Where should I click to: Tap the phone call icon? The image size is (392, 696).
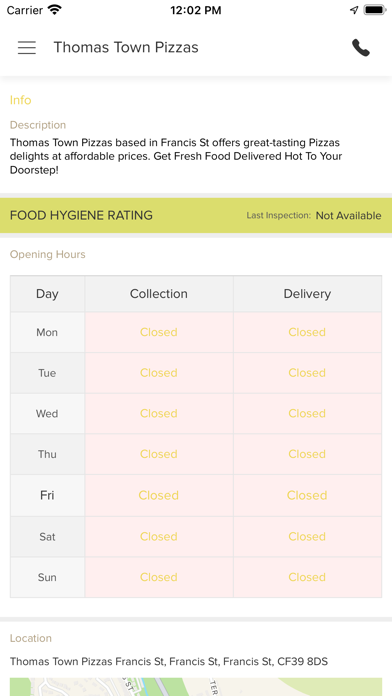tap(360, 47)
